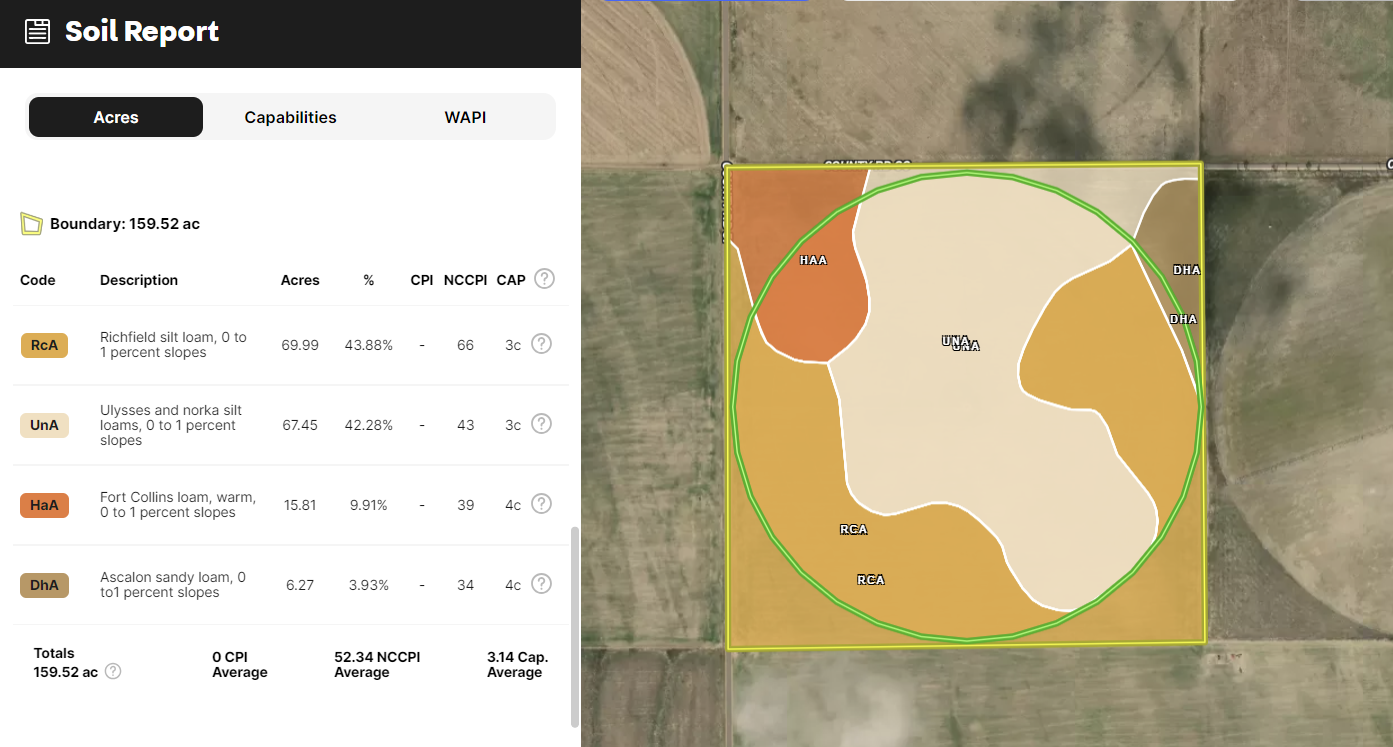Open help icon for DhA soil row

(x=541, y=584)
